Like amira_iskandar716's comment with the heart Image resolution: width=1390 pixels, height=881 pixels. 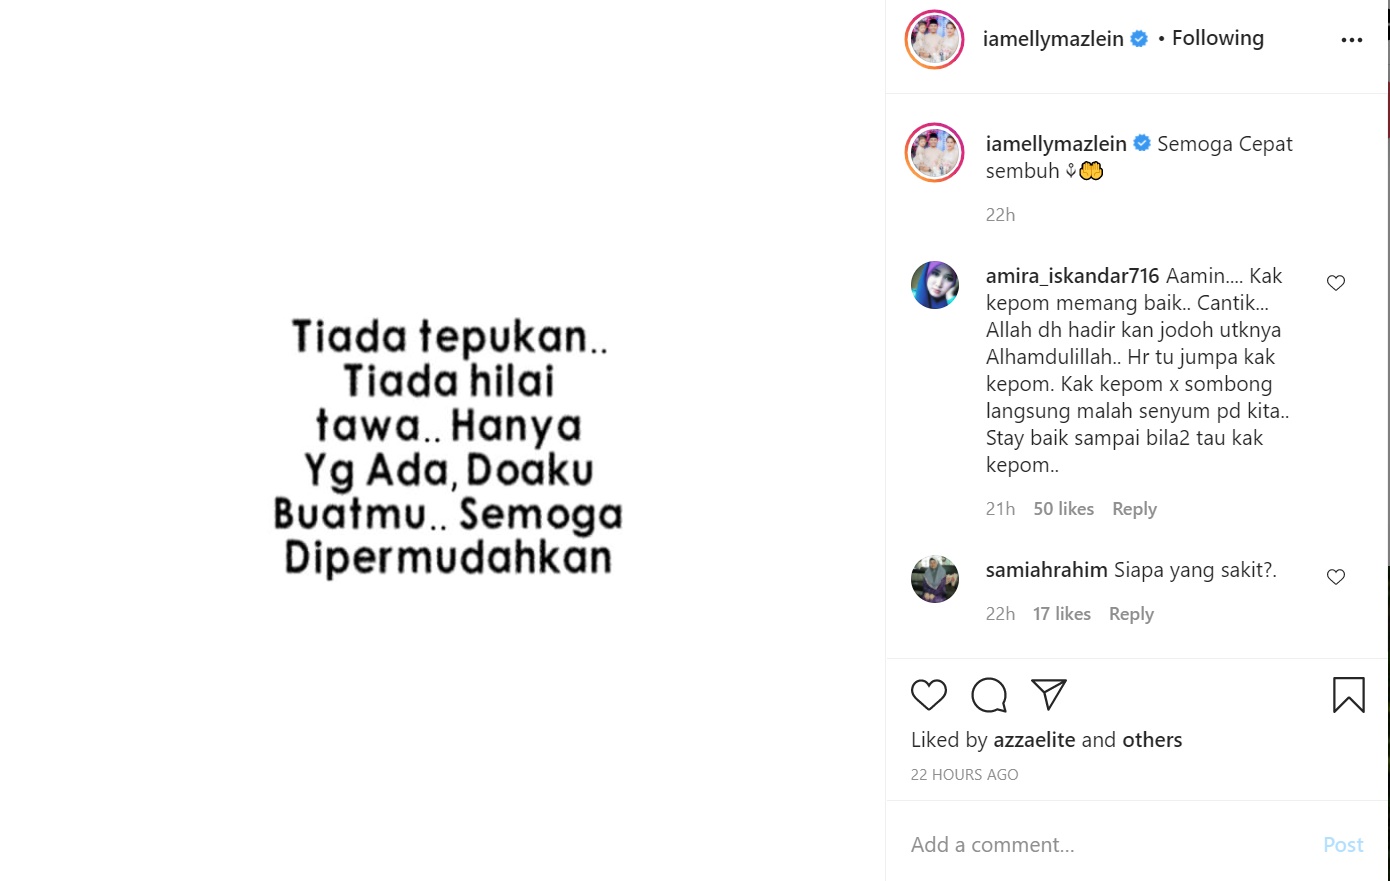(1336, 283)
